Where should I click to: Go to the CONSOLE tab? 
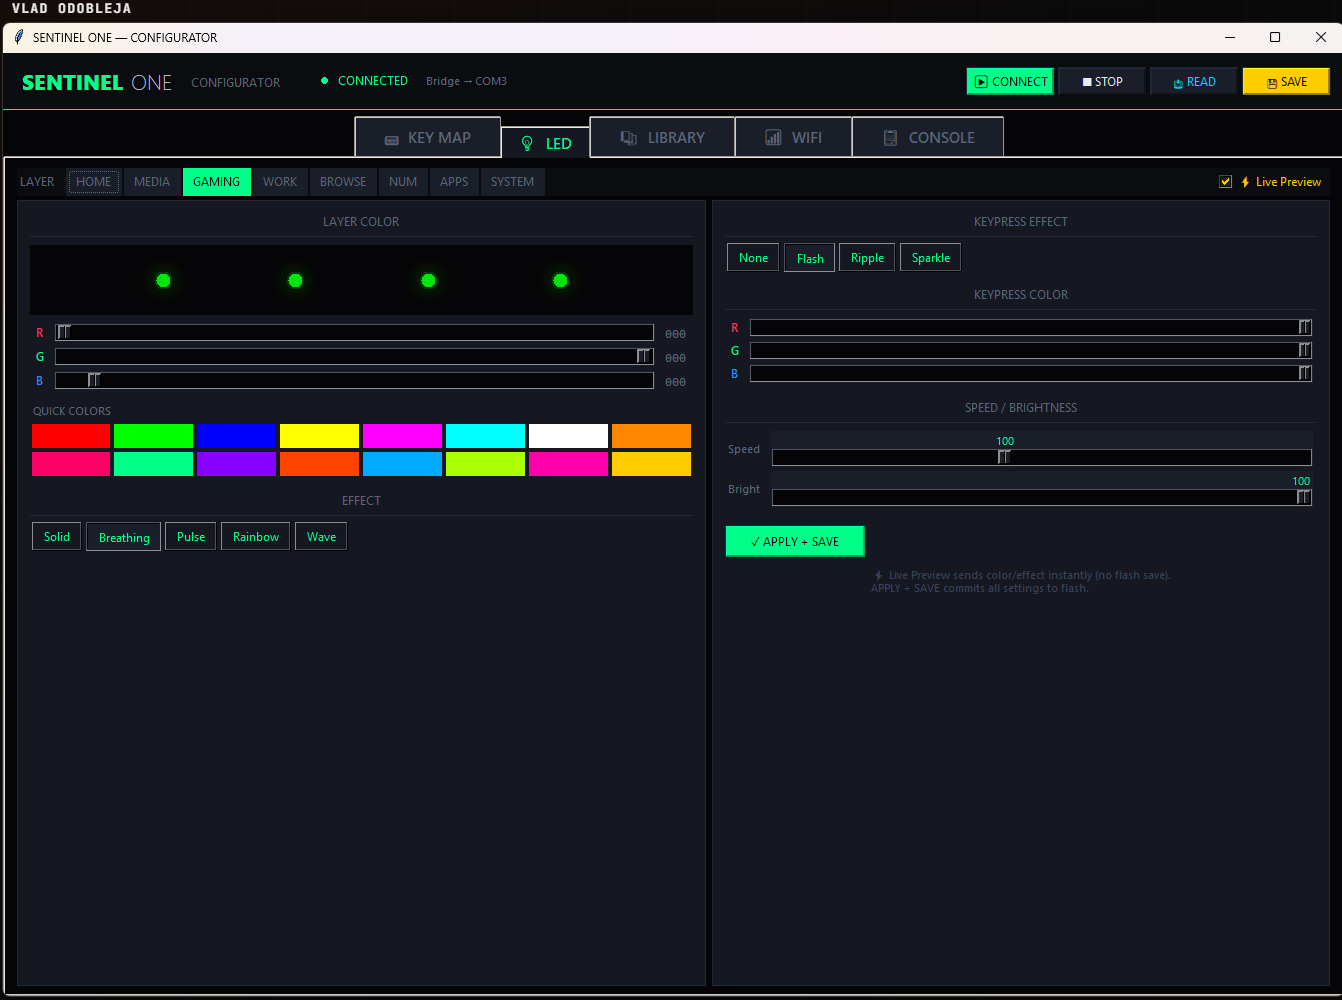[x=928, y=138]
